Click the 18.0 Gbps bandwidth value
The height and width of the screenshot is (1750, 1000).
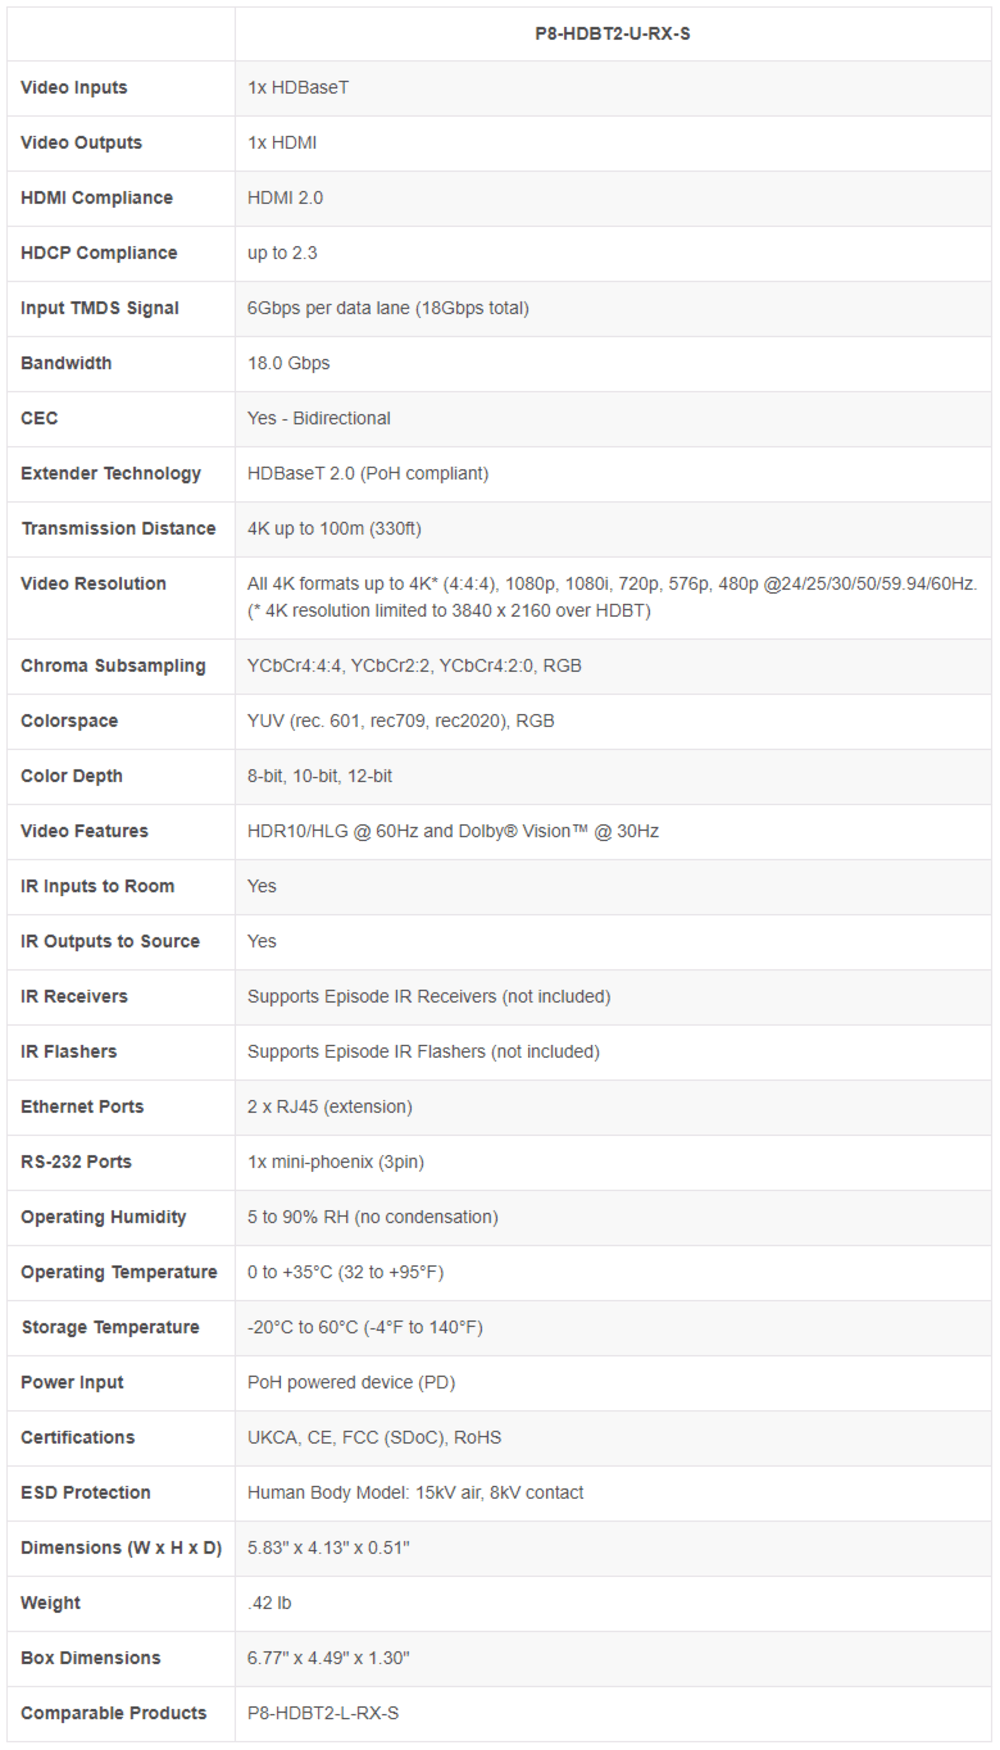click(288, 363)
